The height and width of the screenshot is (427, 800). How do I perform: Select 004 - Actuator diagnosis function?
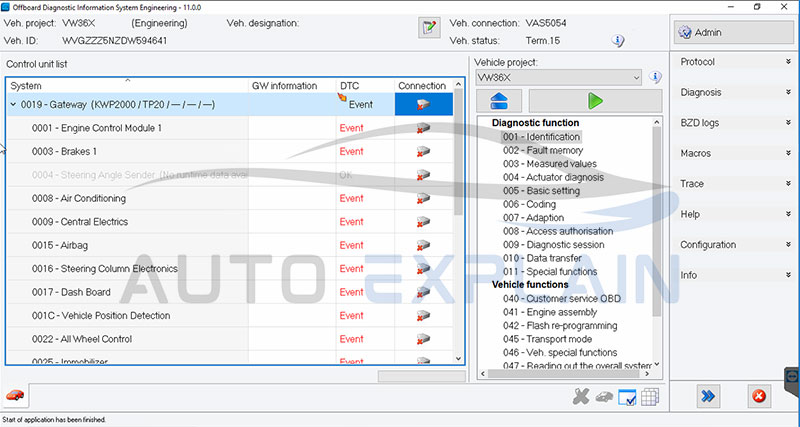click(x=553, y=177)
